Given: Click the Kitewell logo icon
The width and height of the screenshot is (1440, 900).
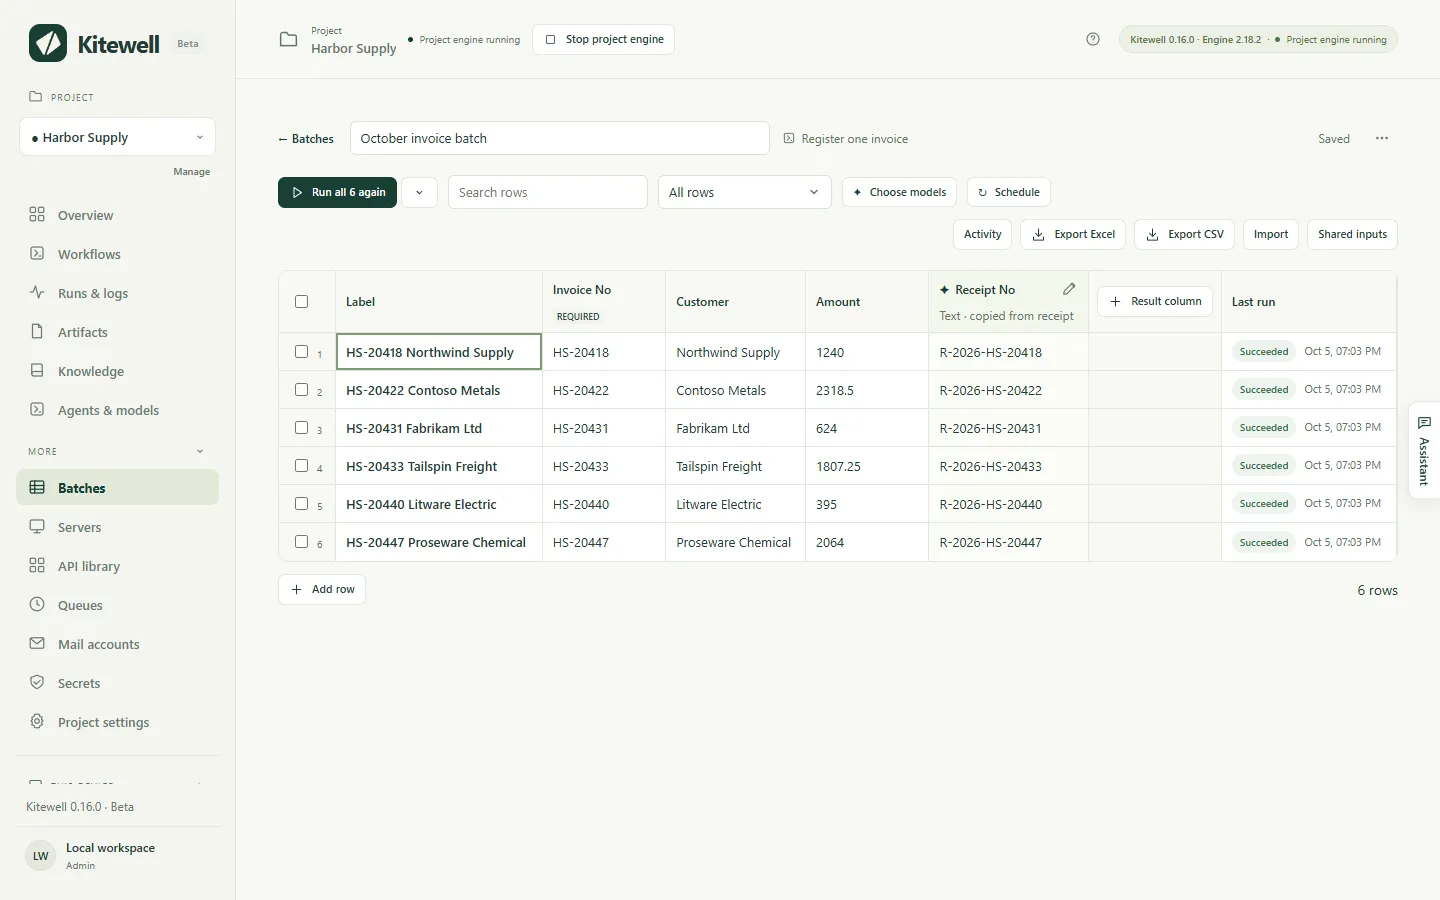Looking at the screenshot, I should [48, 43].
